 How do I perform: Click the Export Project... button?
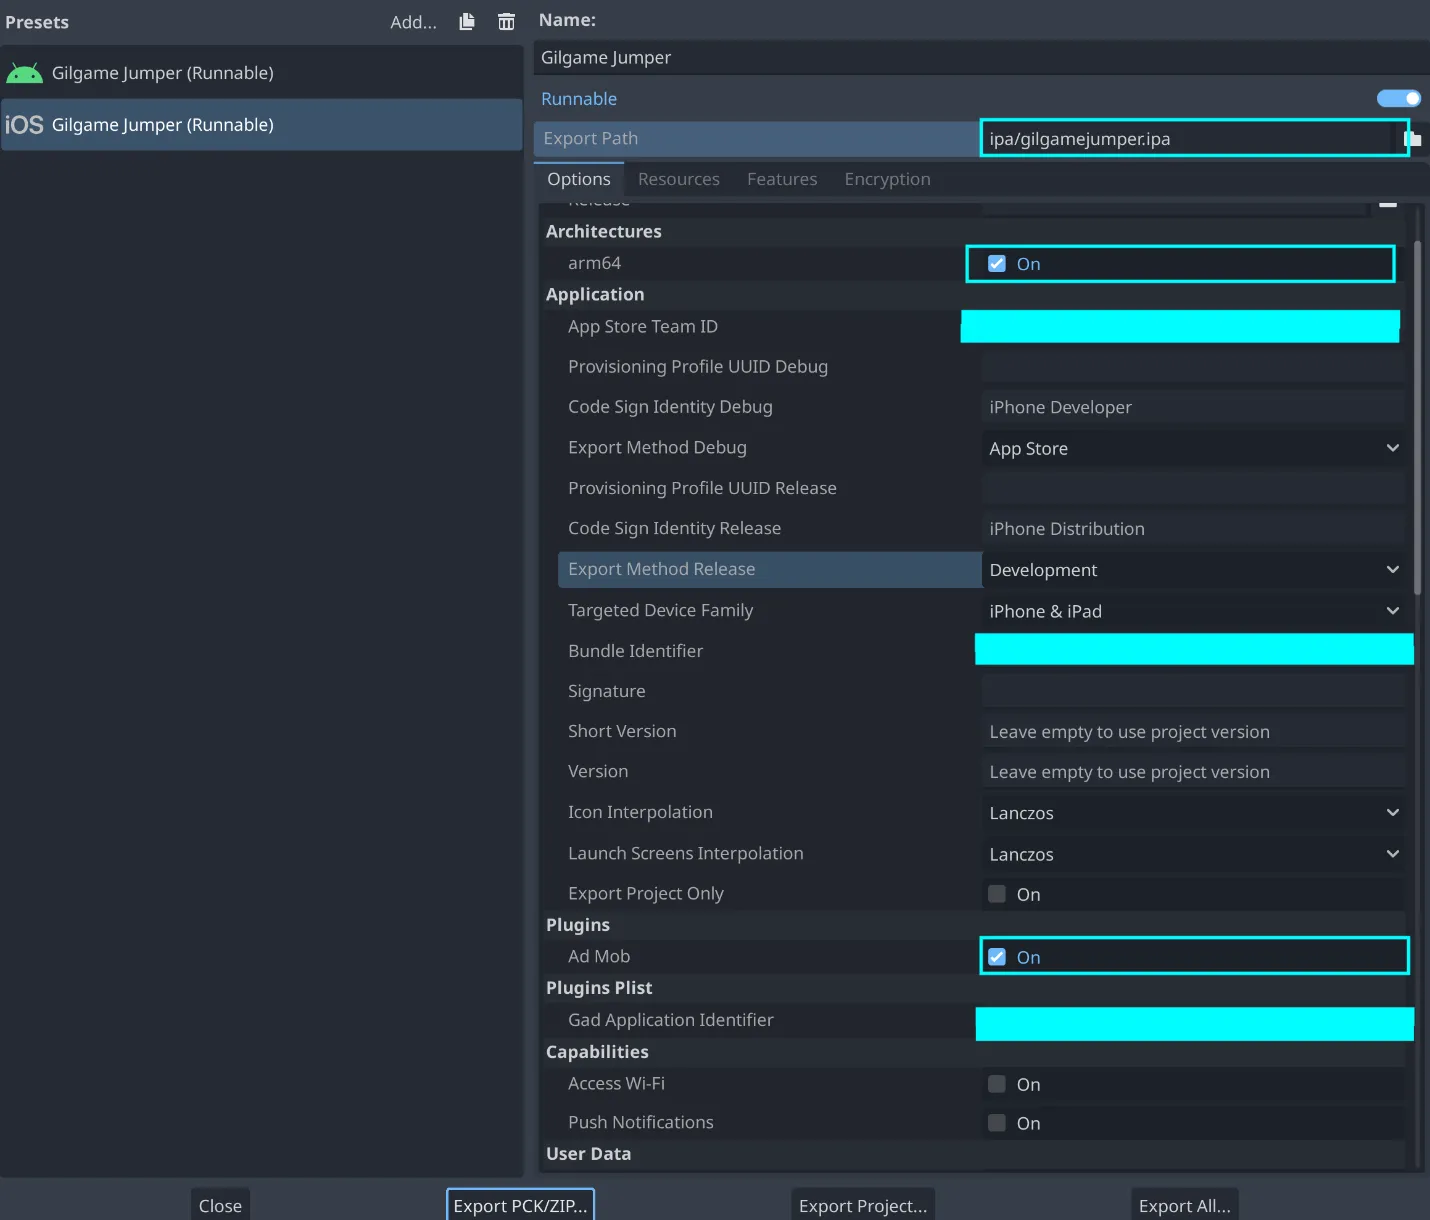coord(863,1205)
